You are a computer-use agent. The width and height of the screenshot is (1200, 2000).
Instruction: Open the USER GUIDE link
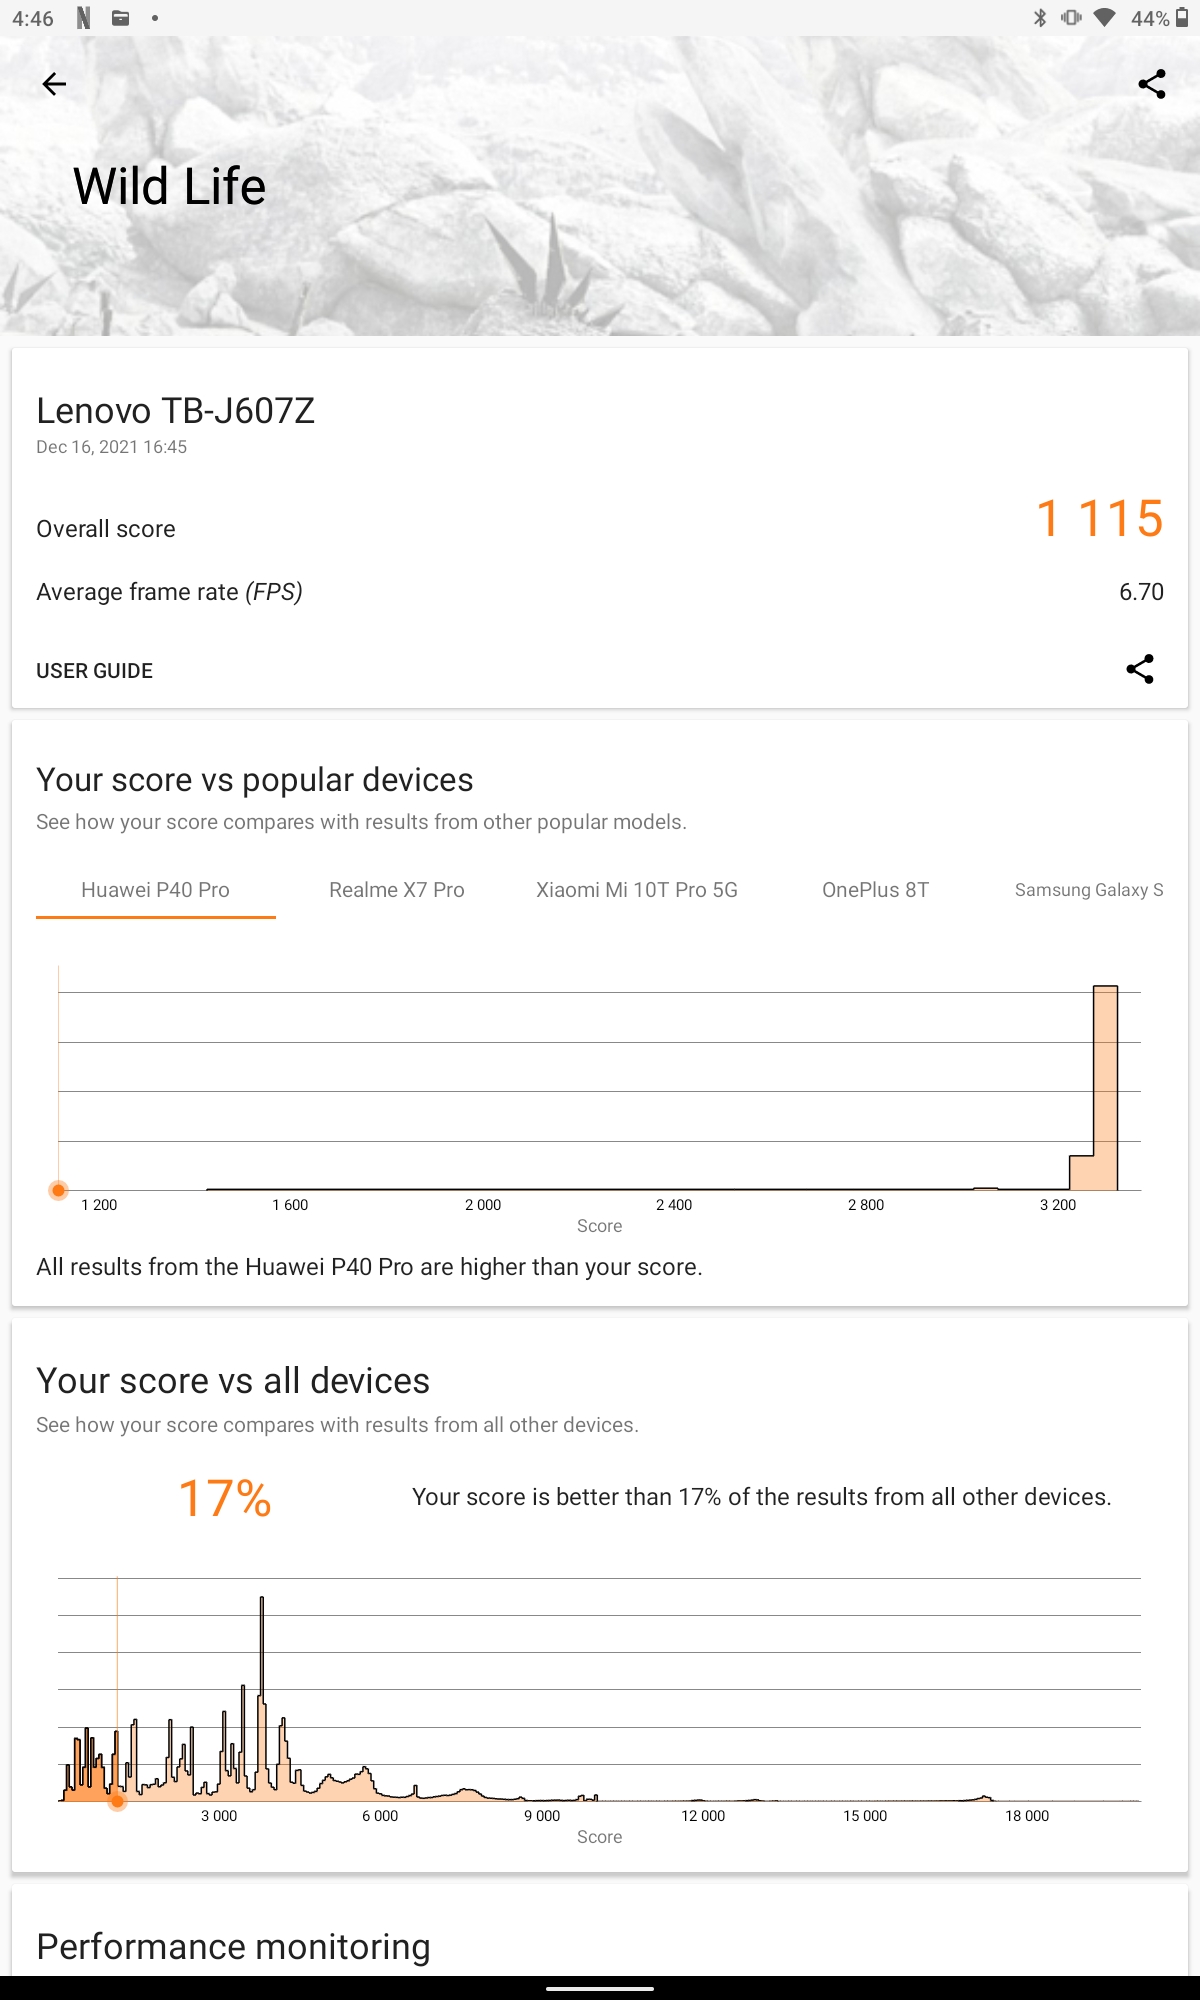[95, 671]
